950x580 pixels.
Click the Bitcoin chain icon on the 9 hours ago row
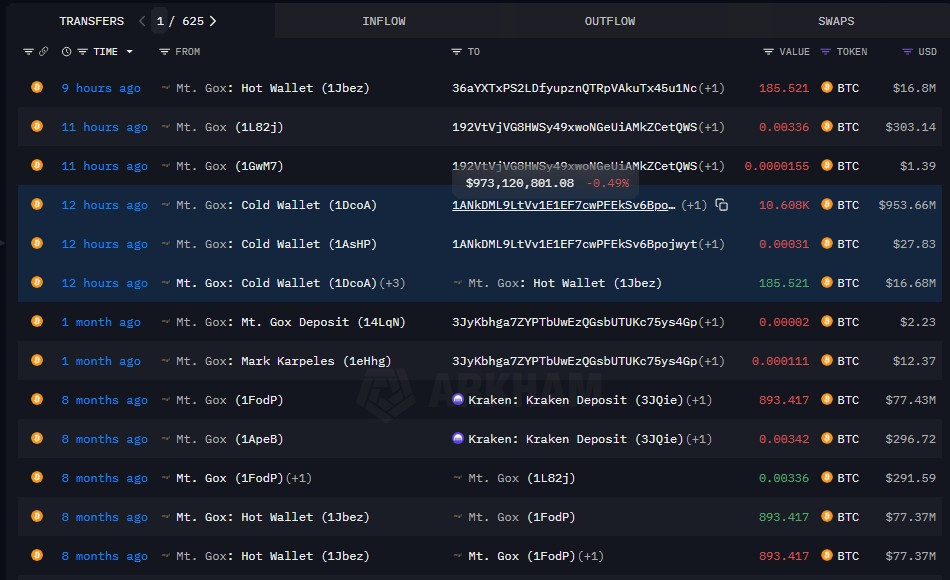click(x=37, y=88)
